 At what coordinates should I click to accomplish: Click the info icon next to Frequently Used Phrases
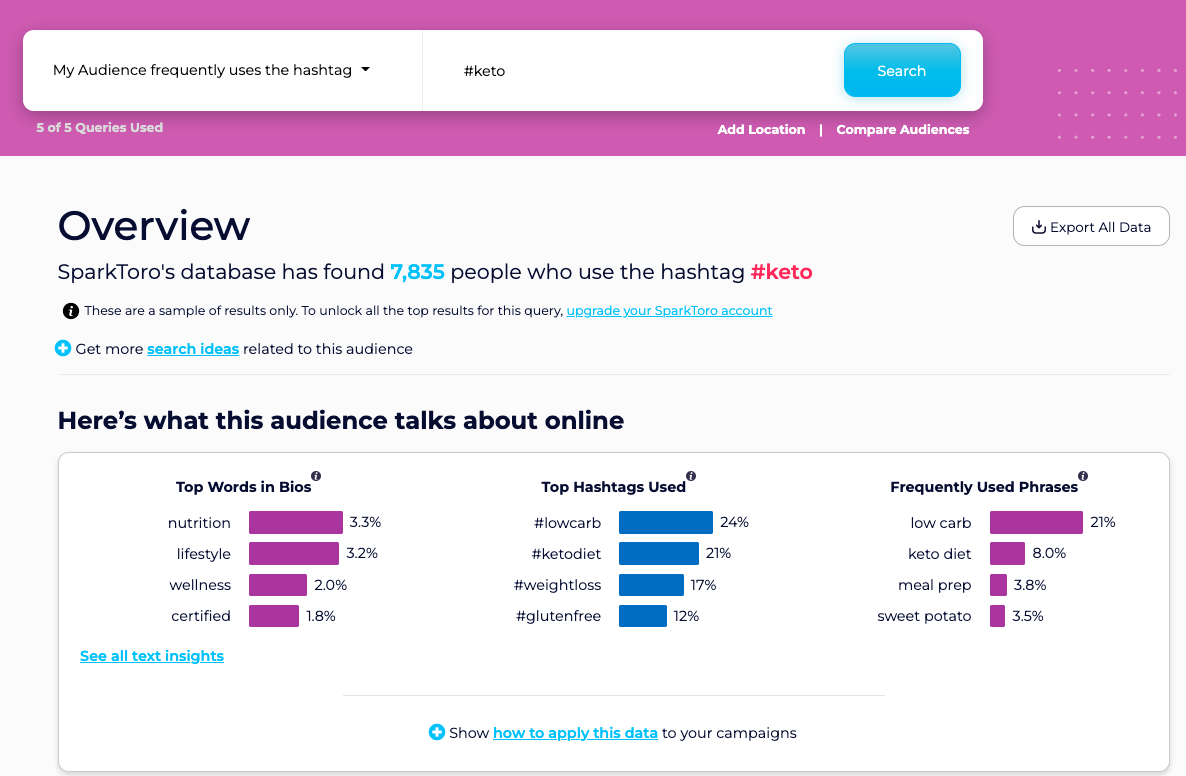(1083, 476)
